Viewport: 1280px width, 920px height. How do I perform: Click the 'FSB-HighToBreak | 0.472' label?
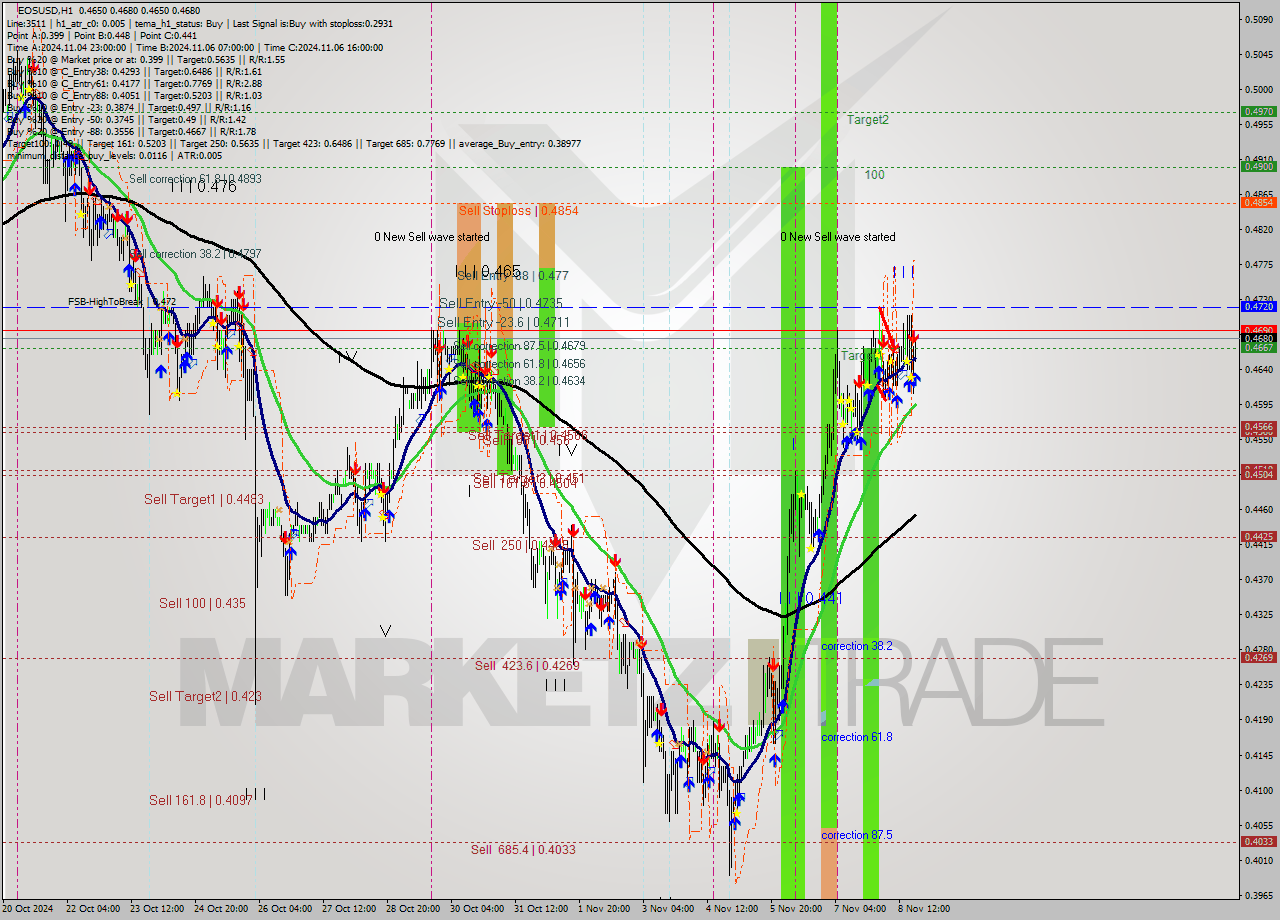pyautogui.click(x=122, y=301)
